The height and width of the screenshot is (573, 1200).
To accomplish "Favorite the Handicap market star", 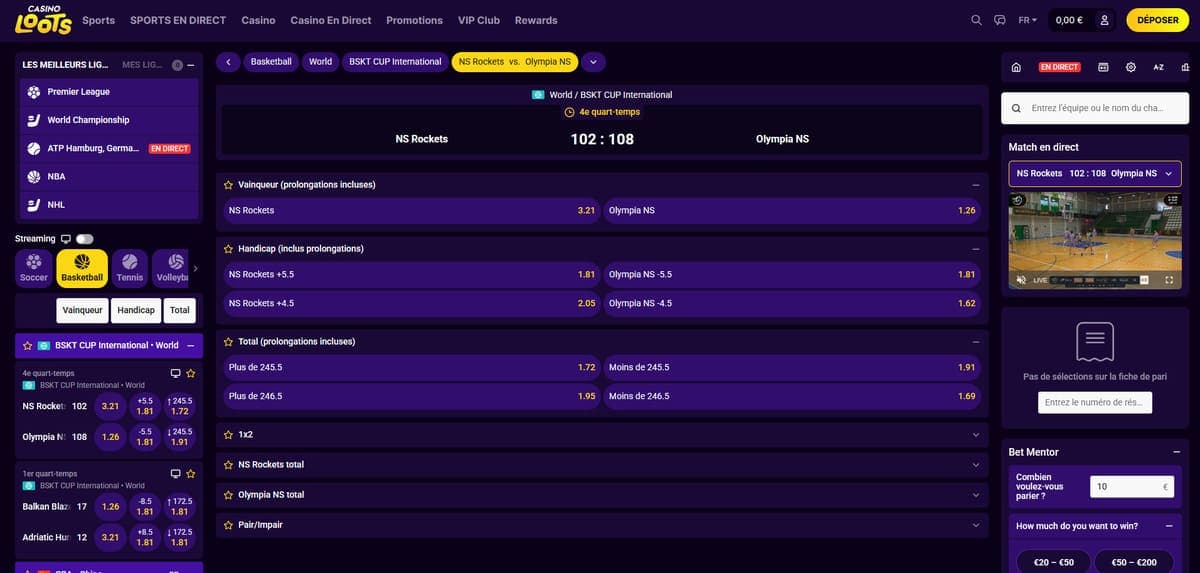I will [x=228, y=248].
